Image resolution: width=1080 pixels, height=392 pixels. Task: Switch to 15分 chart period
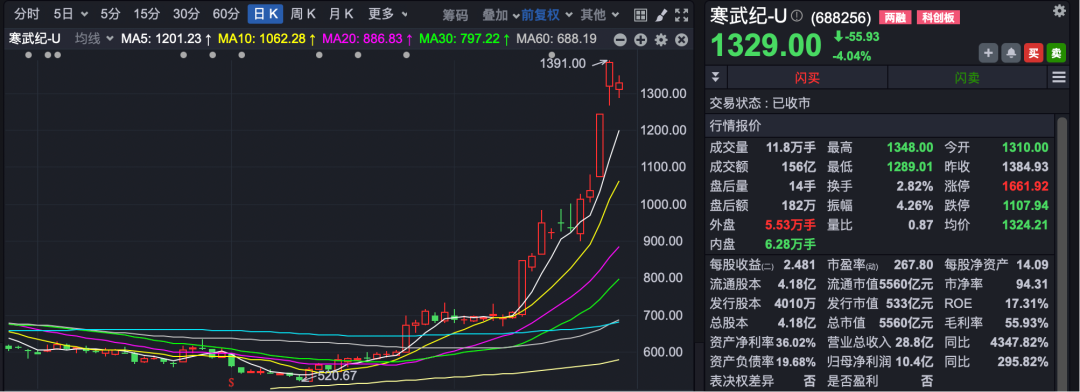click(x=146, y=14)
